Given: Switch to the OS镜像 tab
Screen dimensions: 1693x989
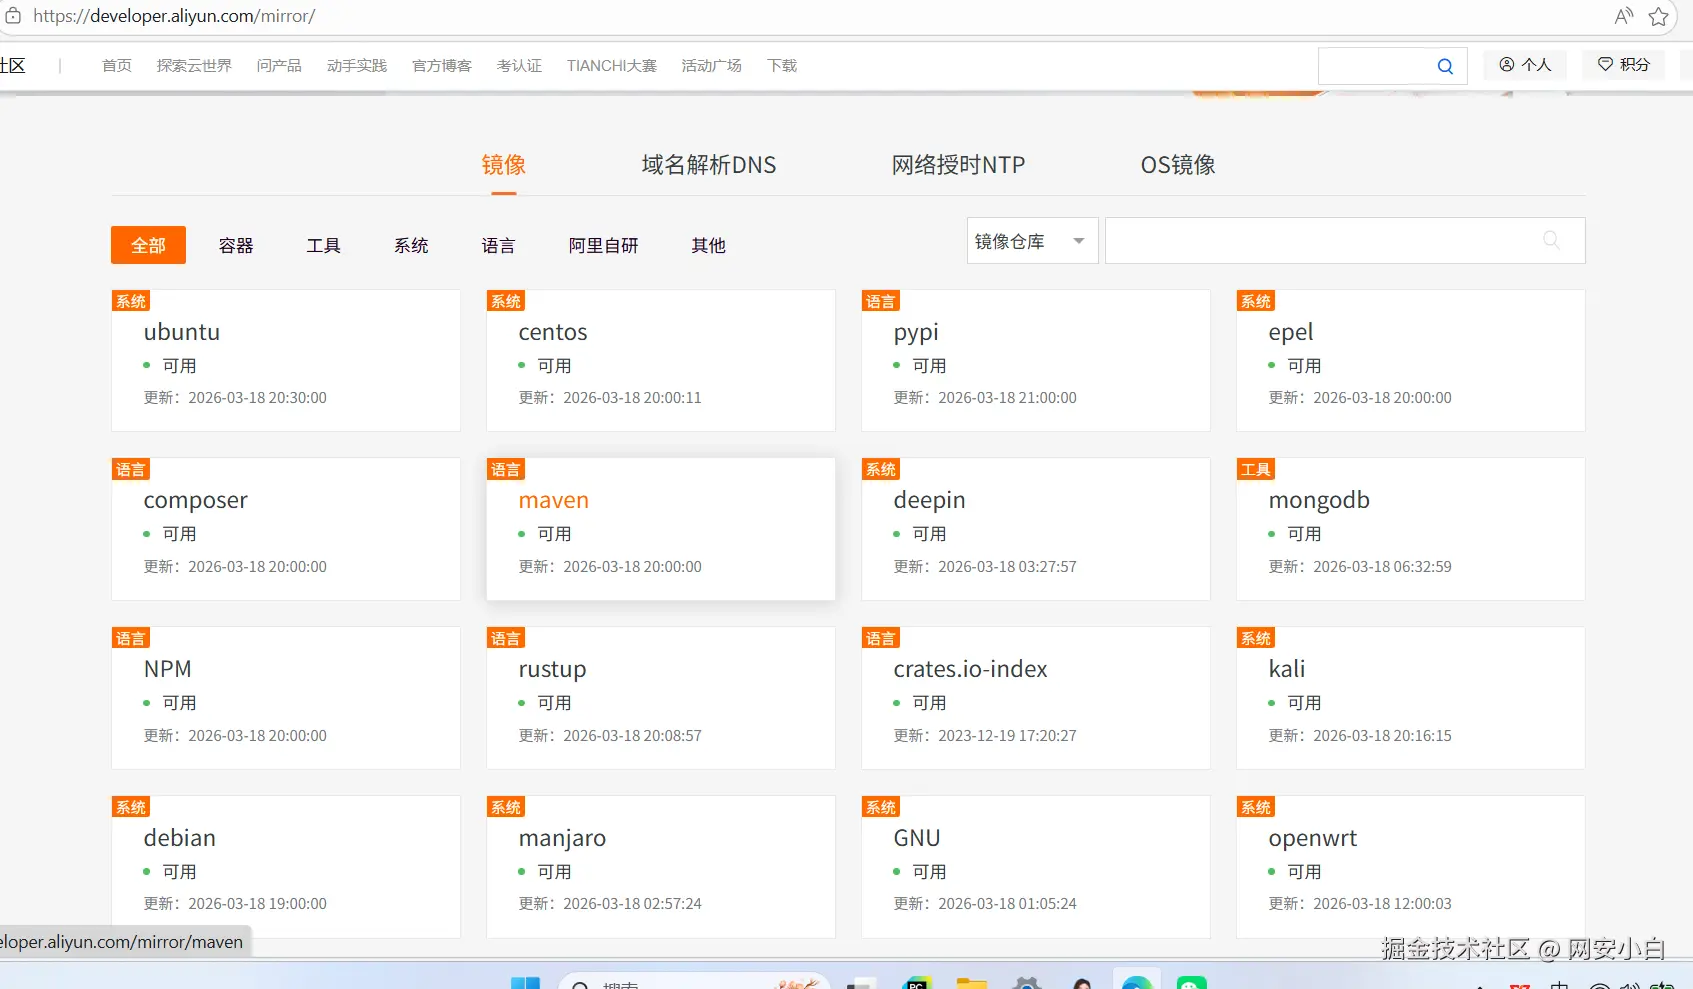Looking at the screenshot, I should 1178,165.
